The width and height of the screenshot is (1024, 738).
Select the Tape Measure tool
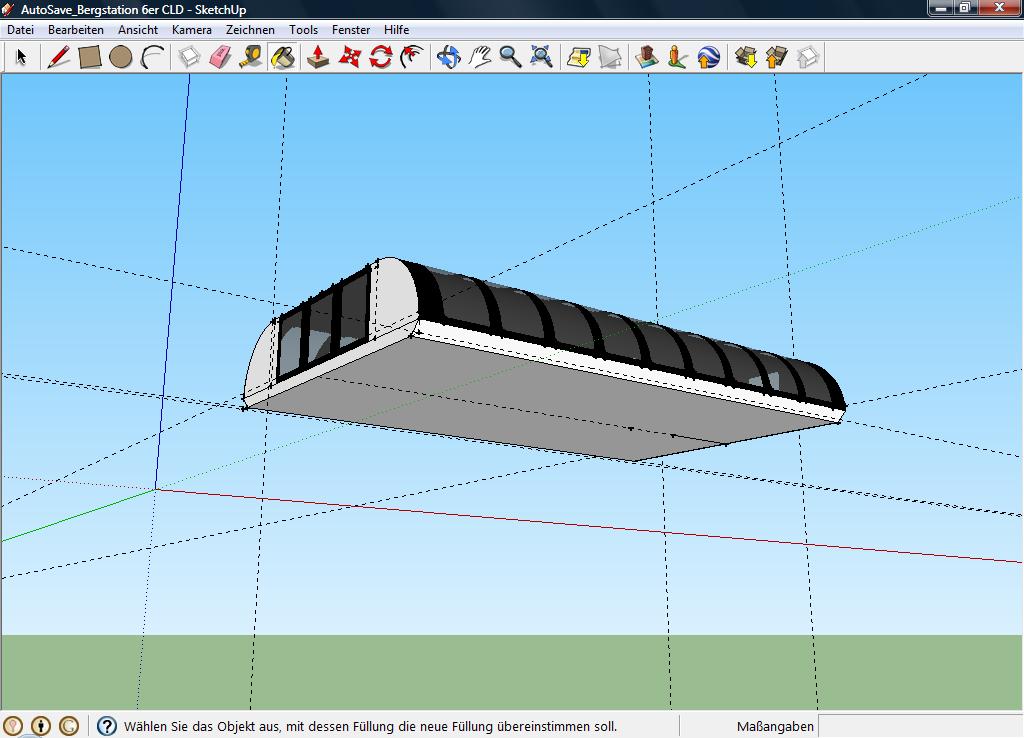[251, 57]
